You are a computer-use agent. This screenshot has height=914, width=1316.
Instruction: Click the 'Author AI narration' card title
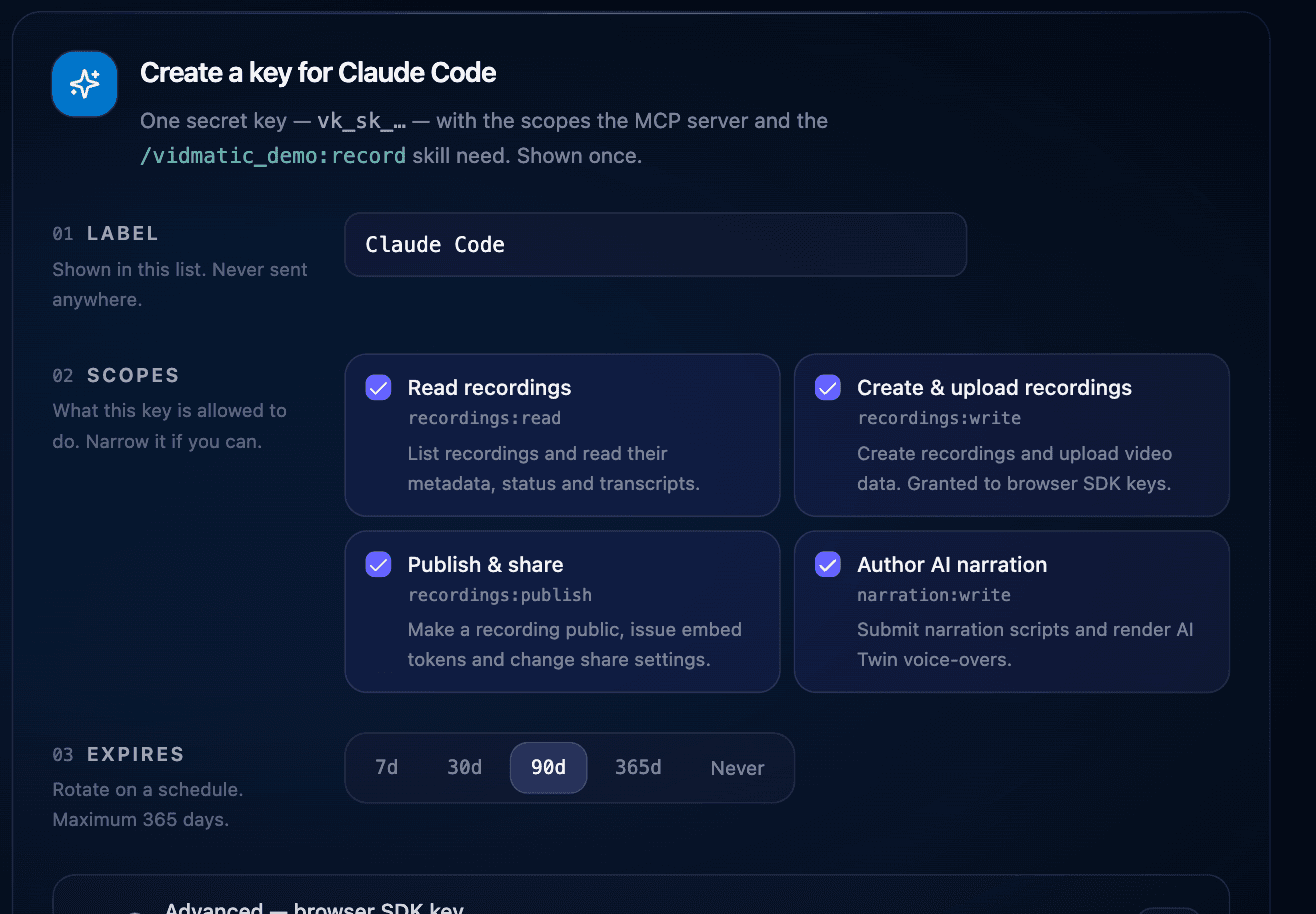(x=952, y=565)
